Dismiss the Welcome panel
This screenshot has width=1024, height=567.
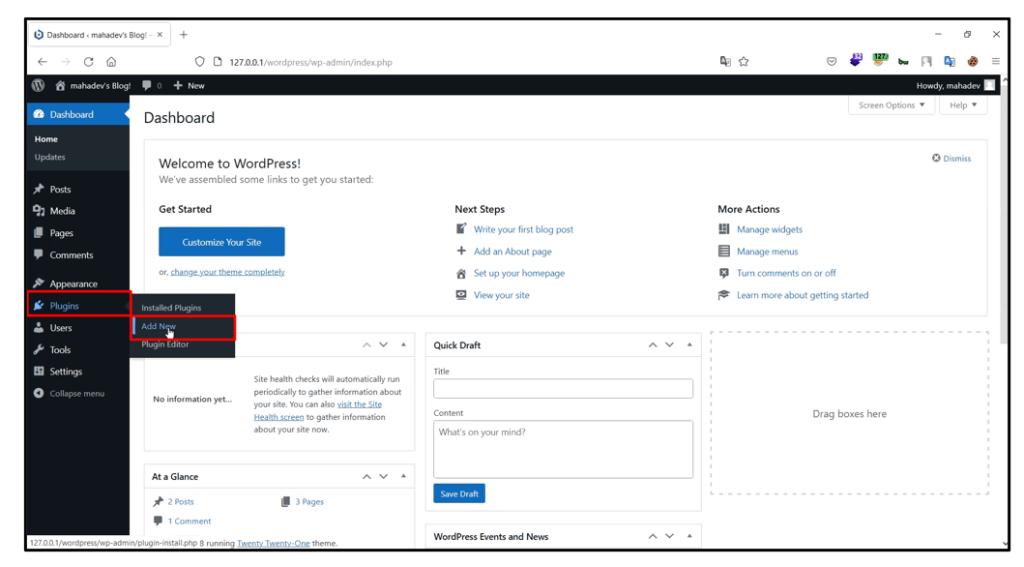[x=952, y=158]
